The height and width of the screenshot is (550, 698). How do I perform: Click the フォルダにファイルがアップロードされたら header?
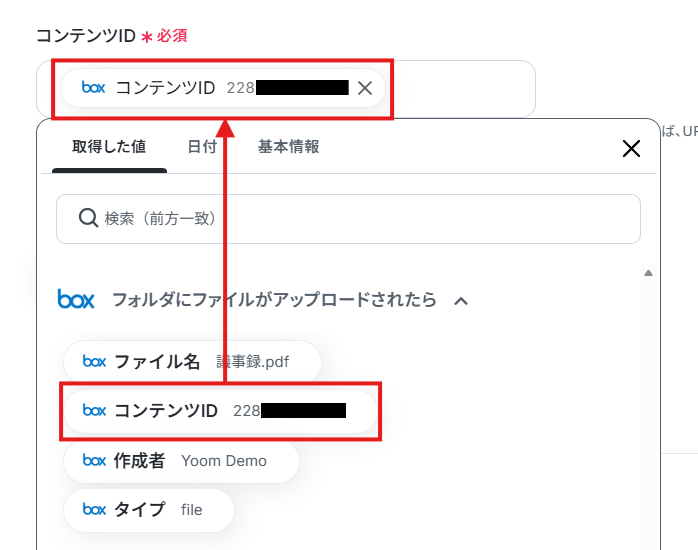pyautogui.click(x=274, y=299)
